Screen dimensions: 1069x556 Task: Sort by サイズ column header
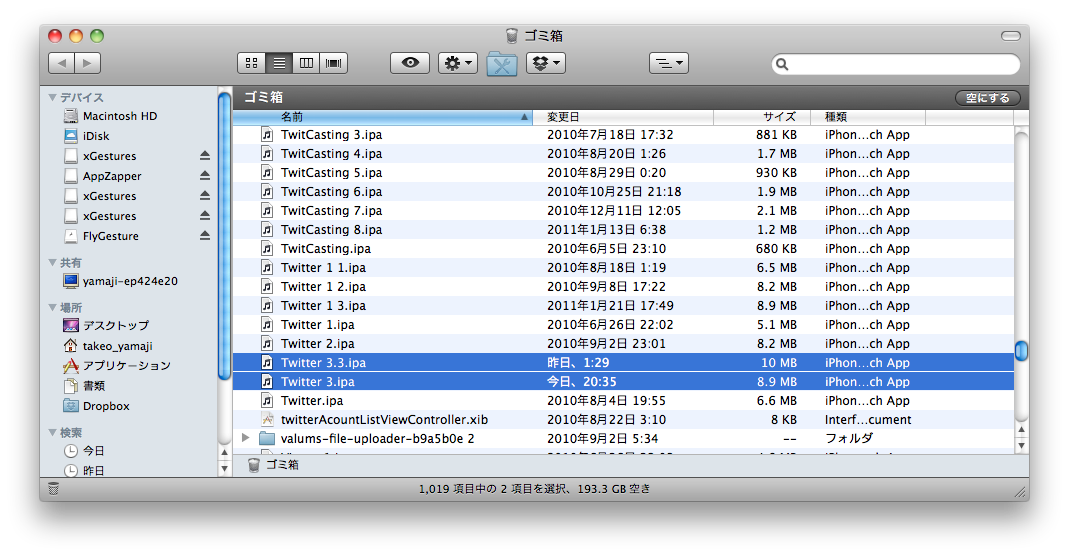point(762,117)
